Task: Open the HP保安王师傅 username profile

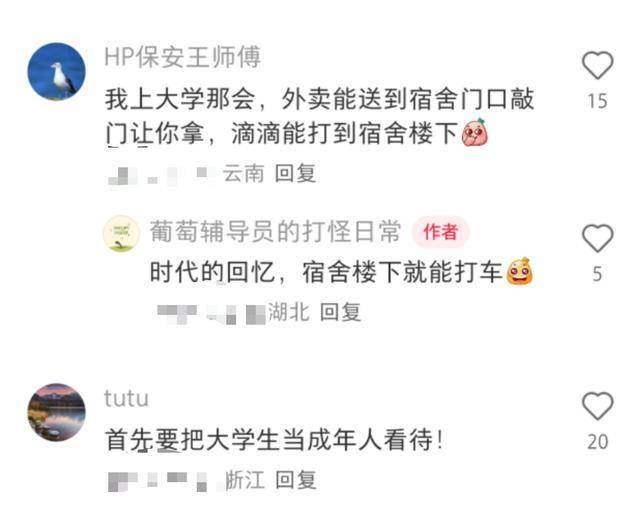Action: pyautogui.click(x=182, y=57)
